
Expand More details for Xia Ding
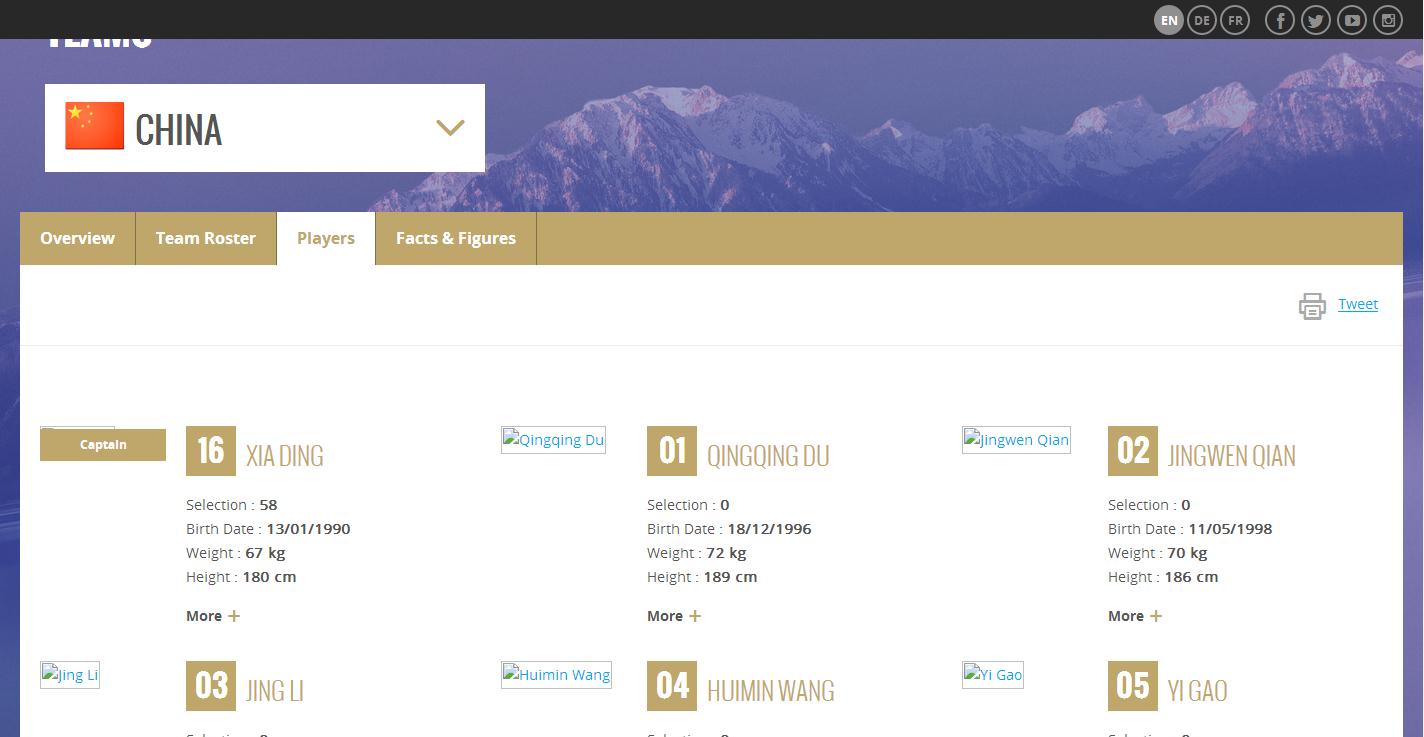click(x=213, y=616)
